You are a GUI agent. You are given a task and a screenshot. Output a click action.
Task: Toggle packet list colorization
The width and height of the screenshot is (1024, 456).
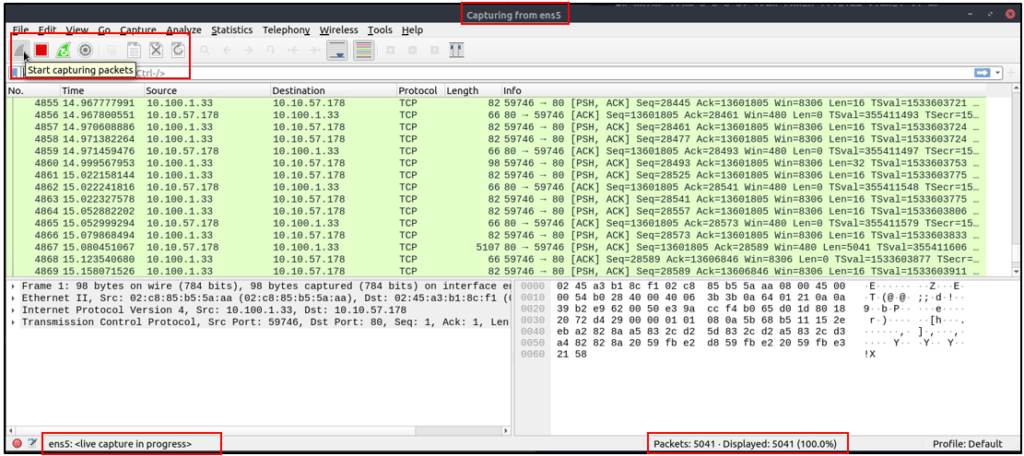tap(364, 50)
